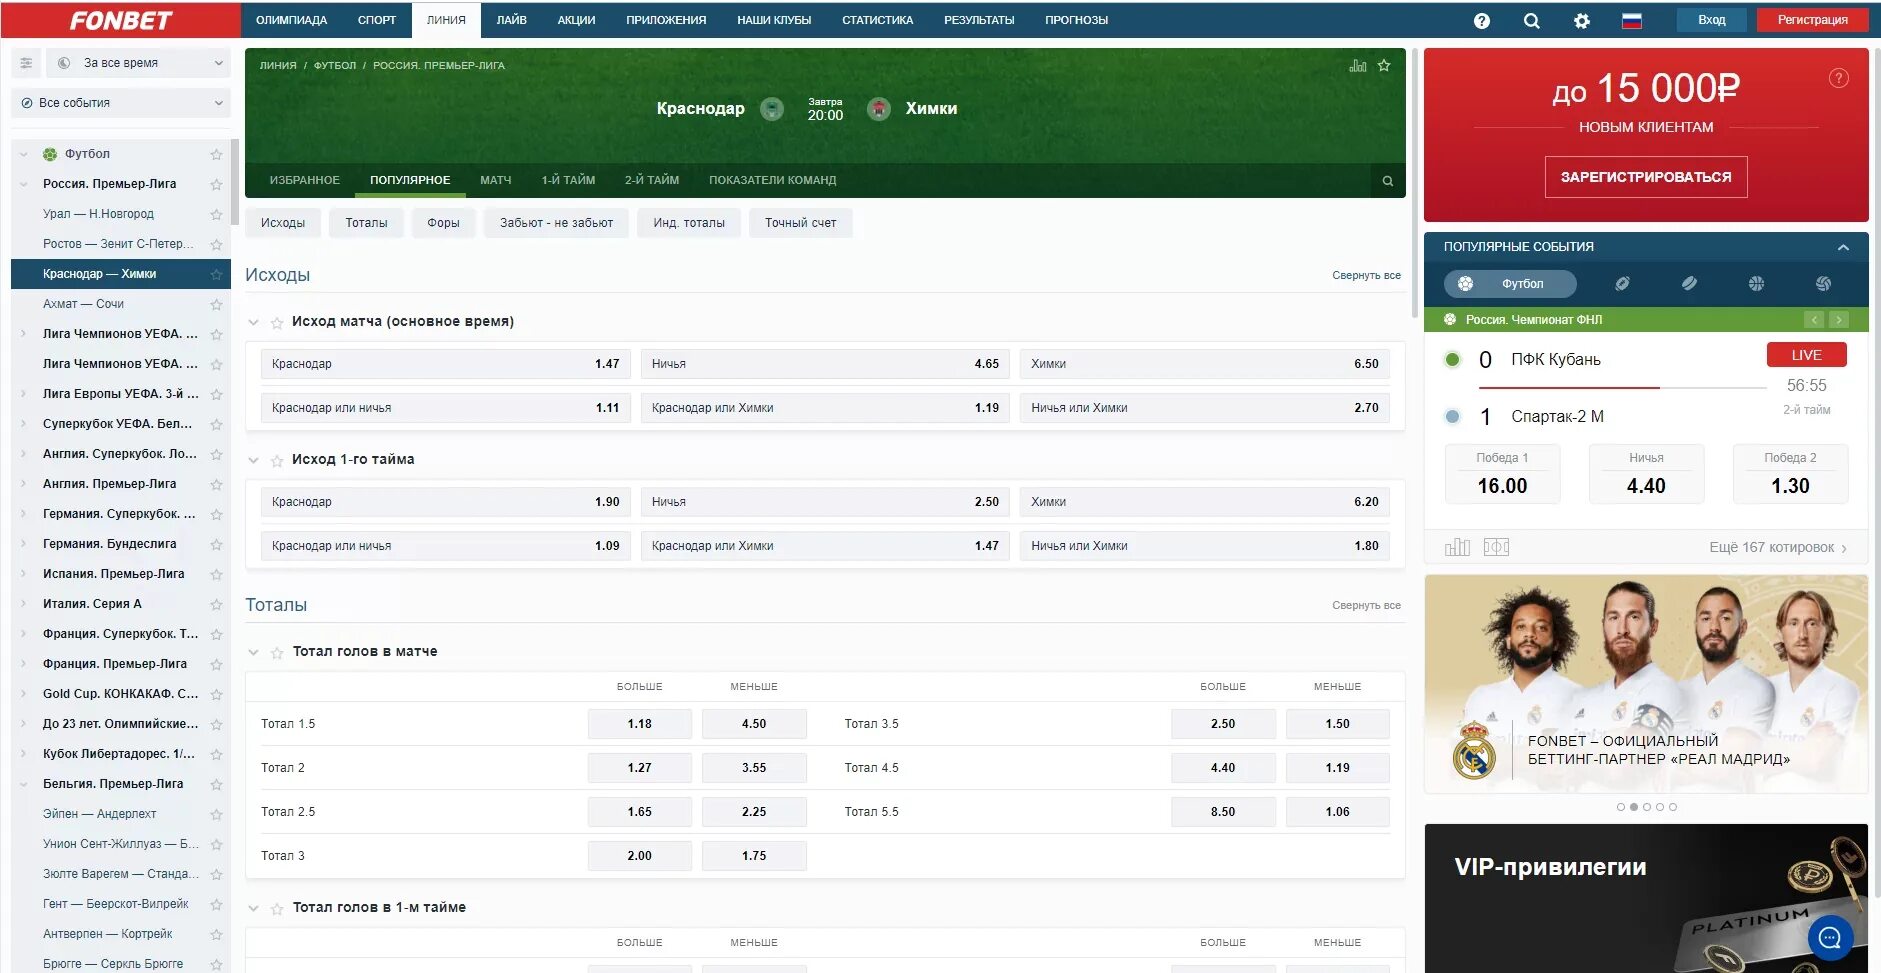This screenshot has height=973, width=1881.
Task: Favorite Ахмат — Сочи with its star
Action: pyautogui.click(x=216, y=304)
